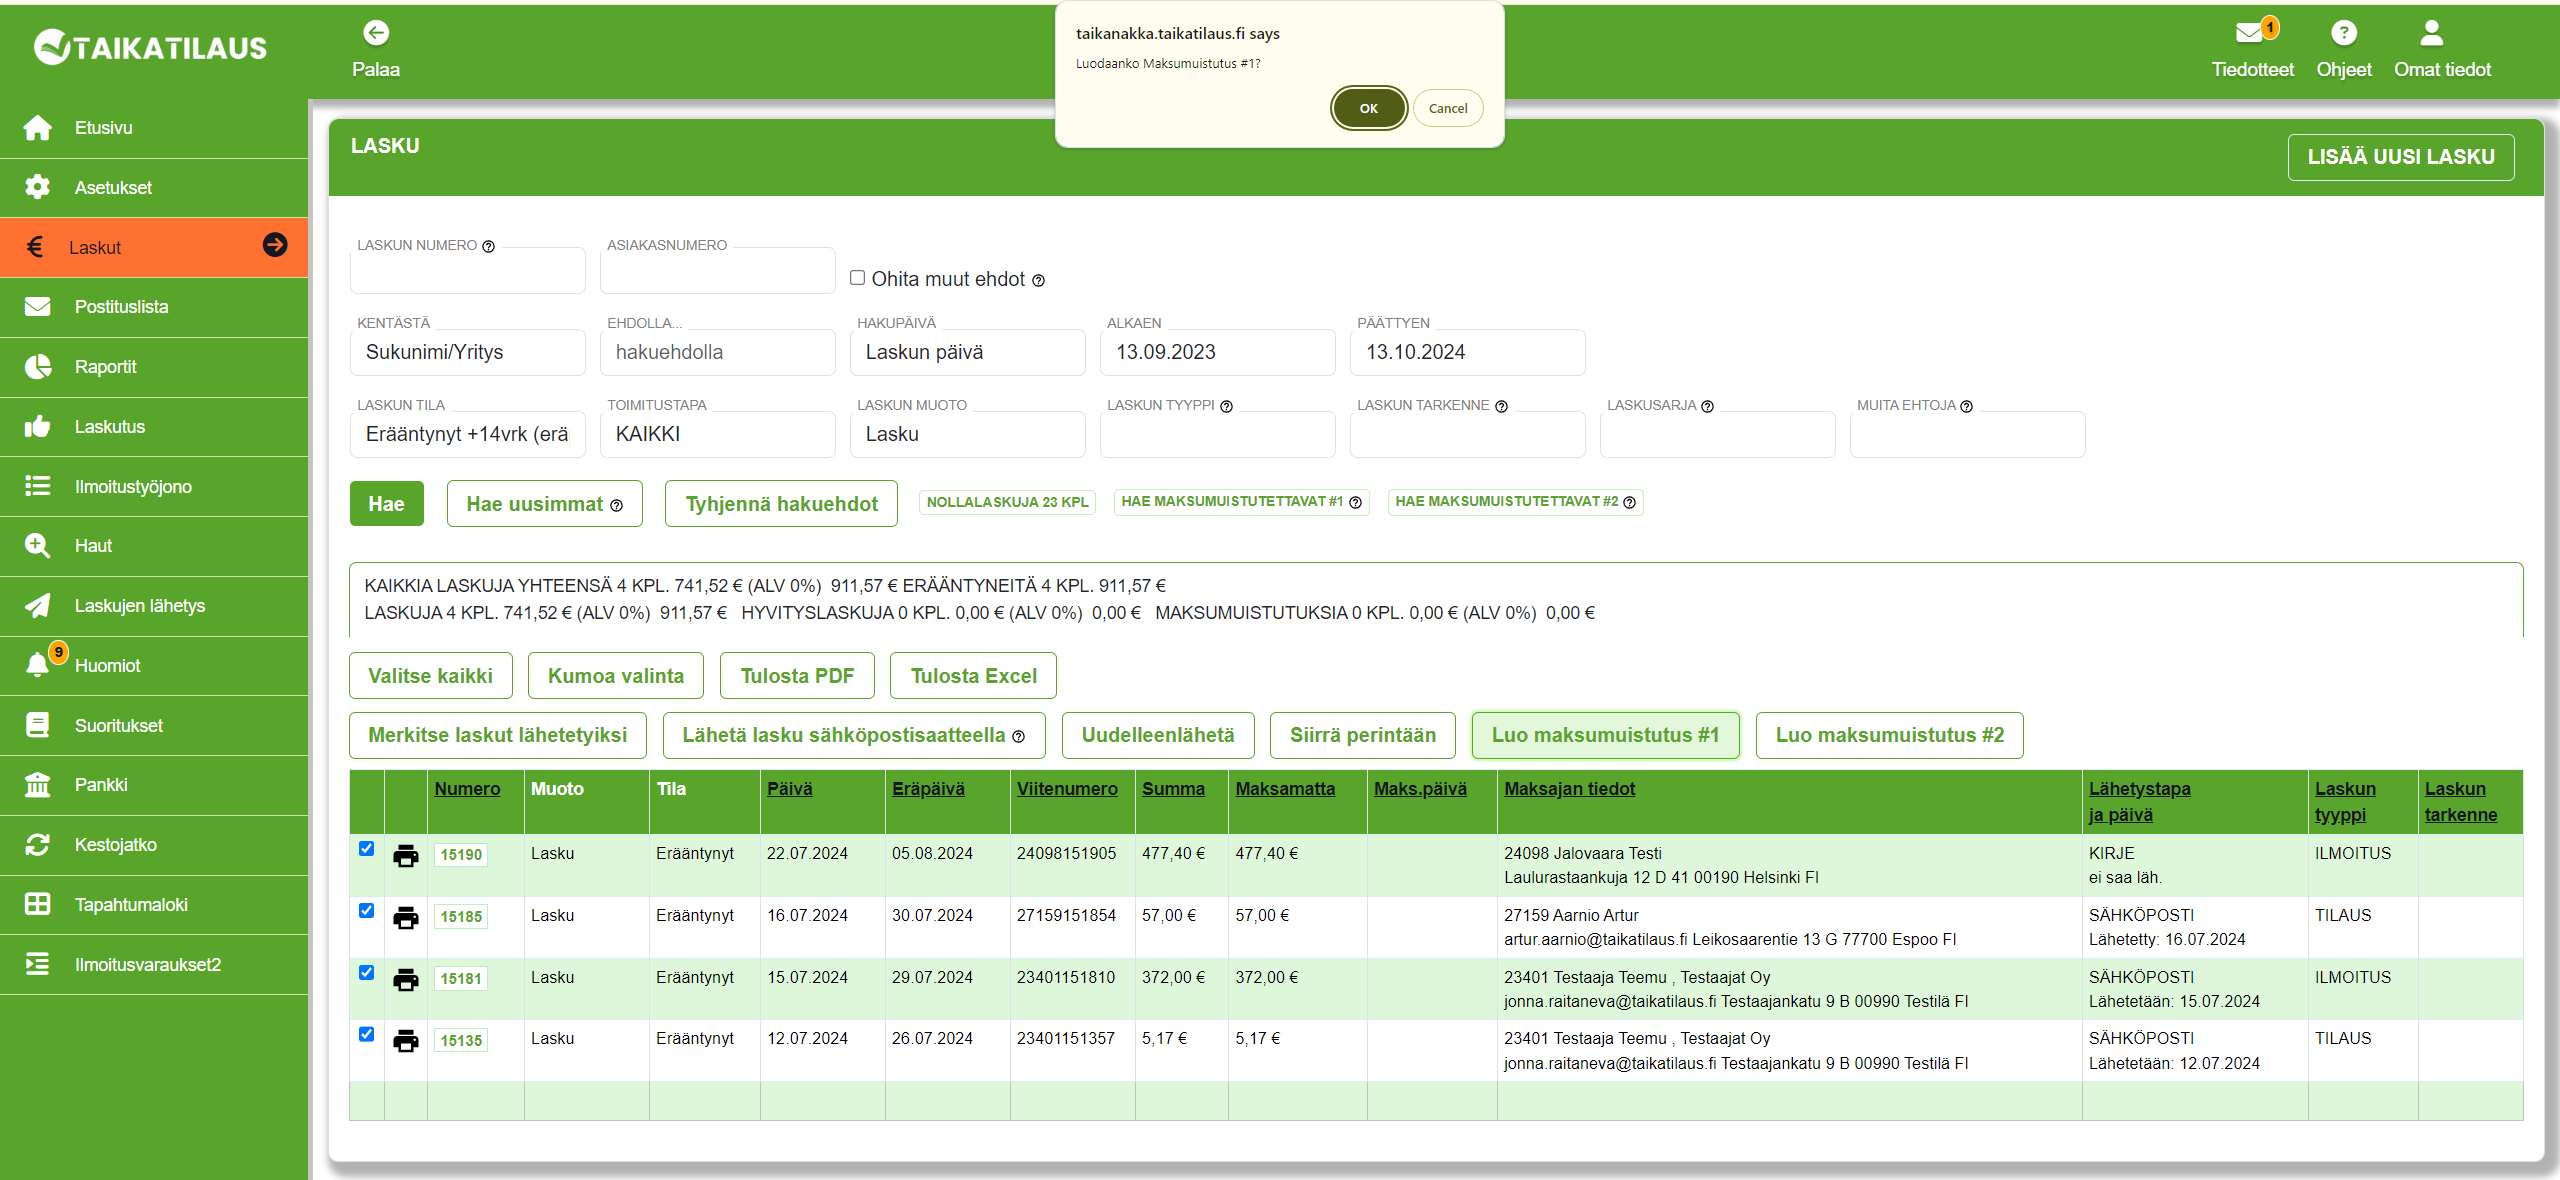The height and width of the screenshot is (1180, 2560).
Task: Click the Etusivu home icon
Action: point(37,128)
